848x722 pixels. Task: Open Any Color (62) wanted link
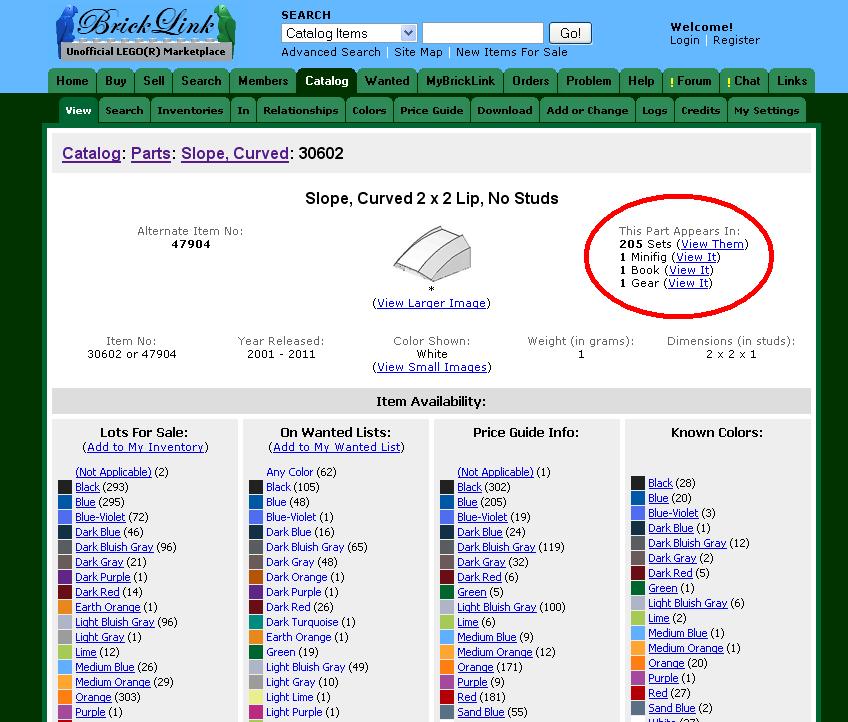tap(289, 472)
